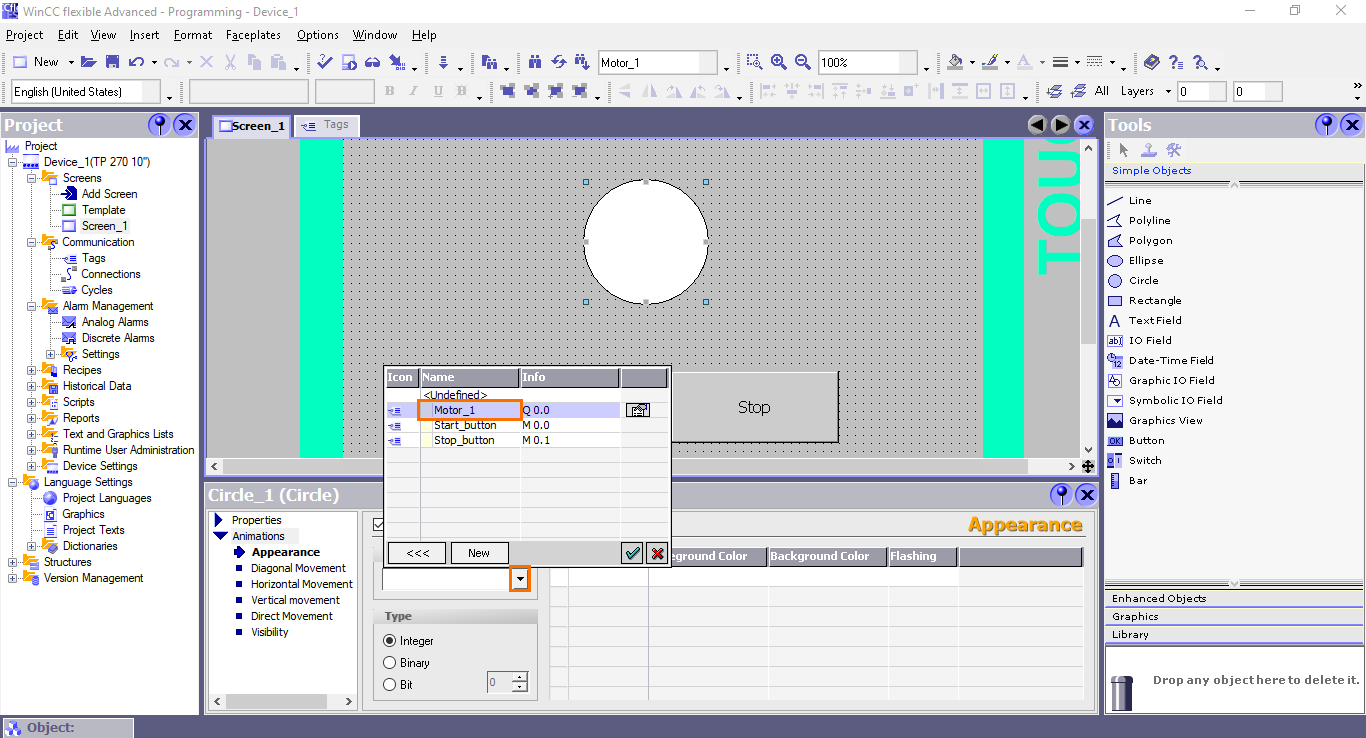Open the Faceplates menu
The image size is (1366, 738).
(x=253, y=35)
